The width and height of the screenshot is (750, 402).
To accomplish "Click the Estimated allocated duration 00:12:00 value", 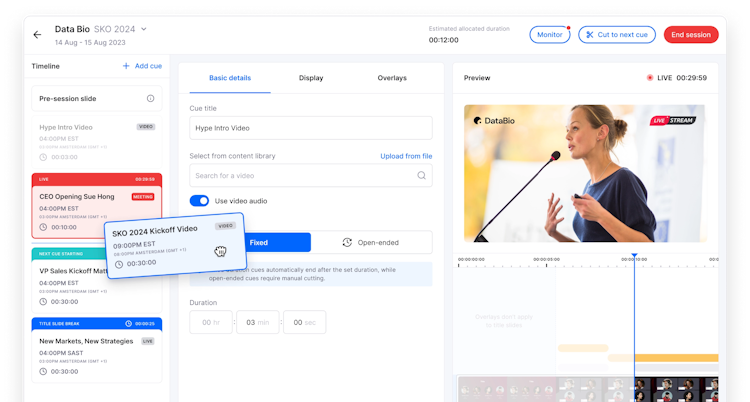I will point(443,40).
